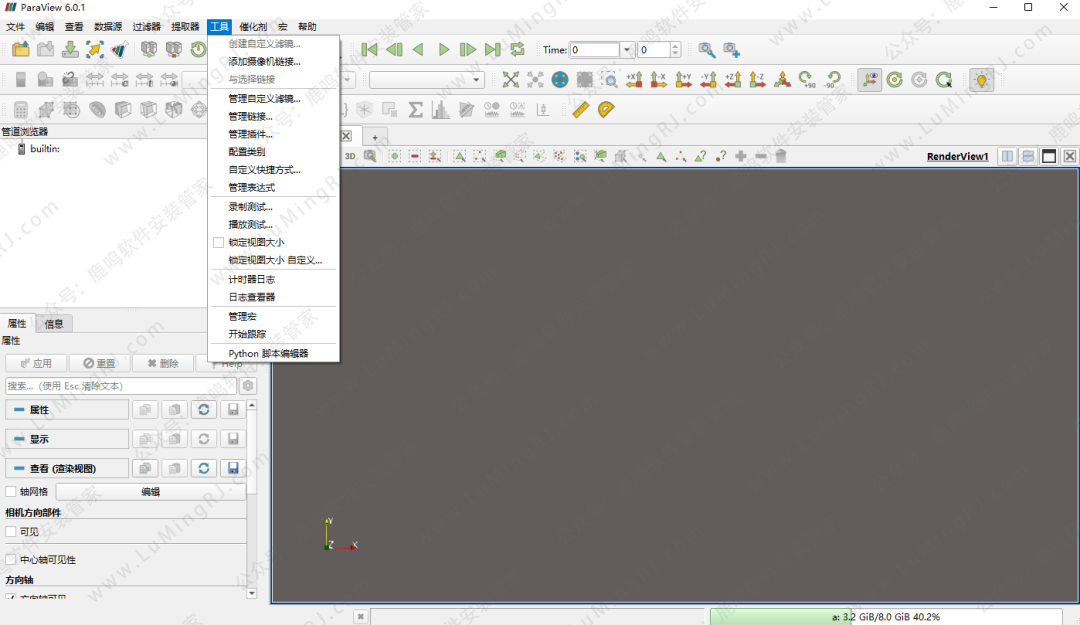Enable the 轴网格 checkbox
This screenshot has width=1080, height=625.
coord(11,492)
